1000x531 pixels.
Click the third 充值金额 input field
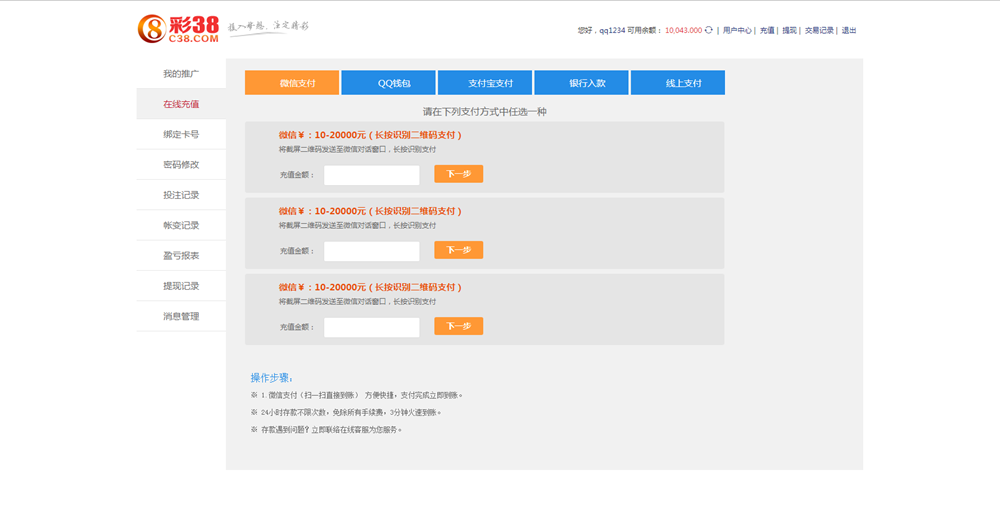(x=371, y=327)
